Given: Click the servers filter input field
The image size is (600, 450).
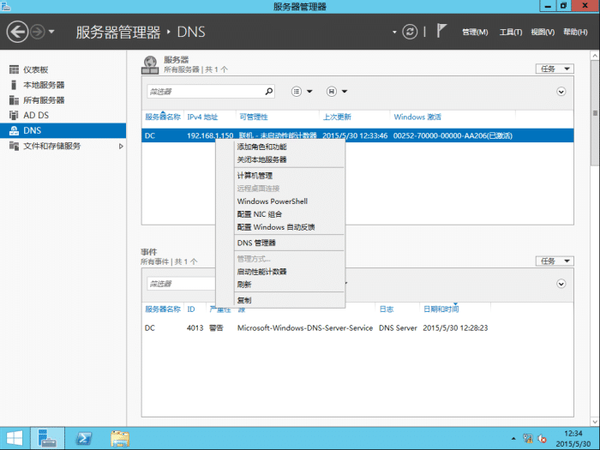Looking at the screenshot, I should coord(210,91).
